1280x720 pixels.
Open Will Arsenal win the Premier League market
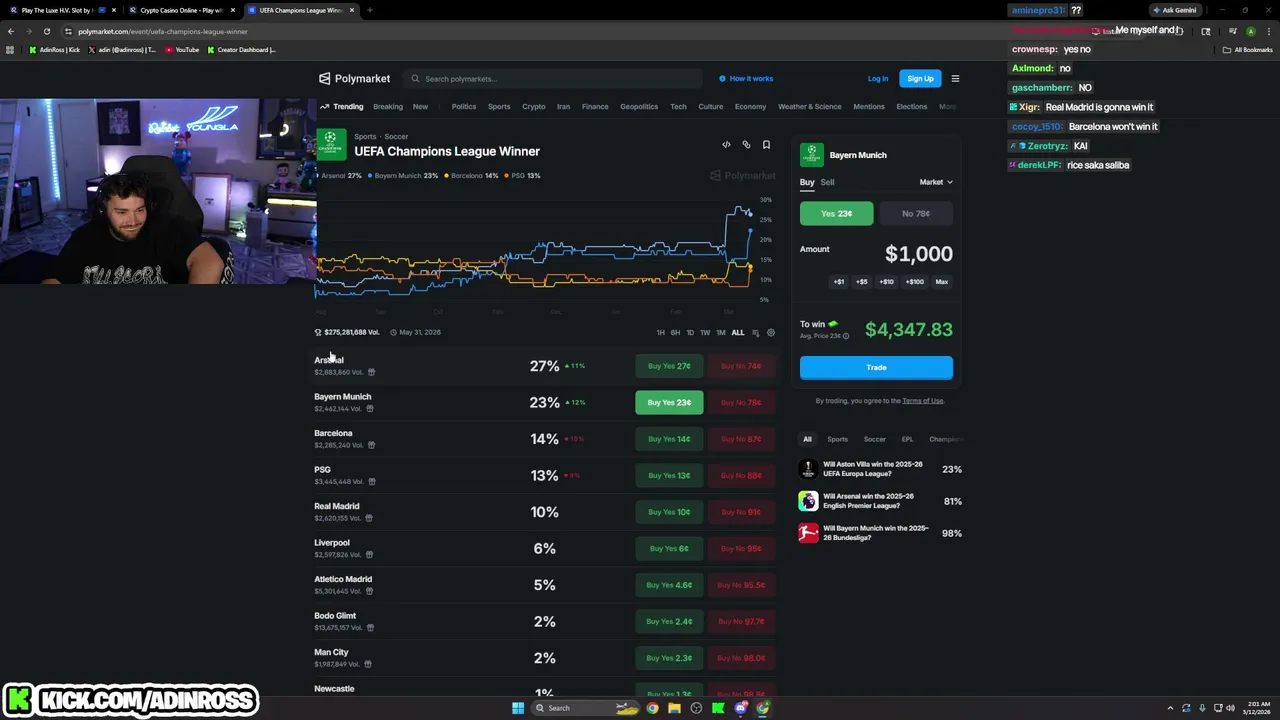coord(880,501)
